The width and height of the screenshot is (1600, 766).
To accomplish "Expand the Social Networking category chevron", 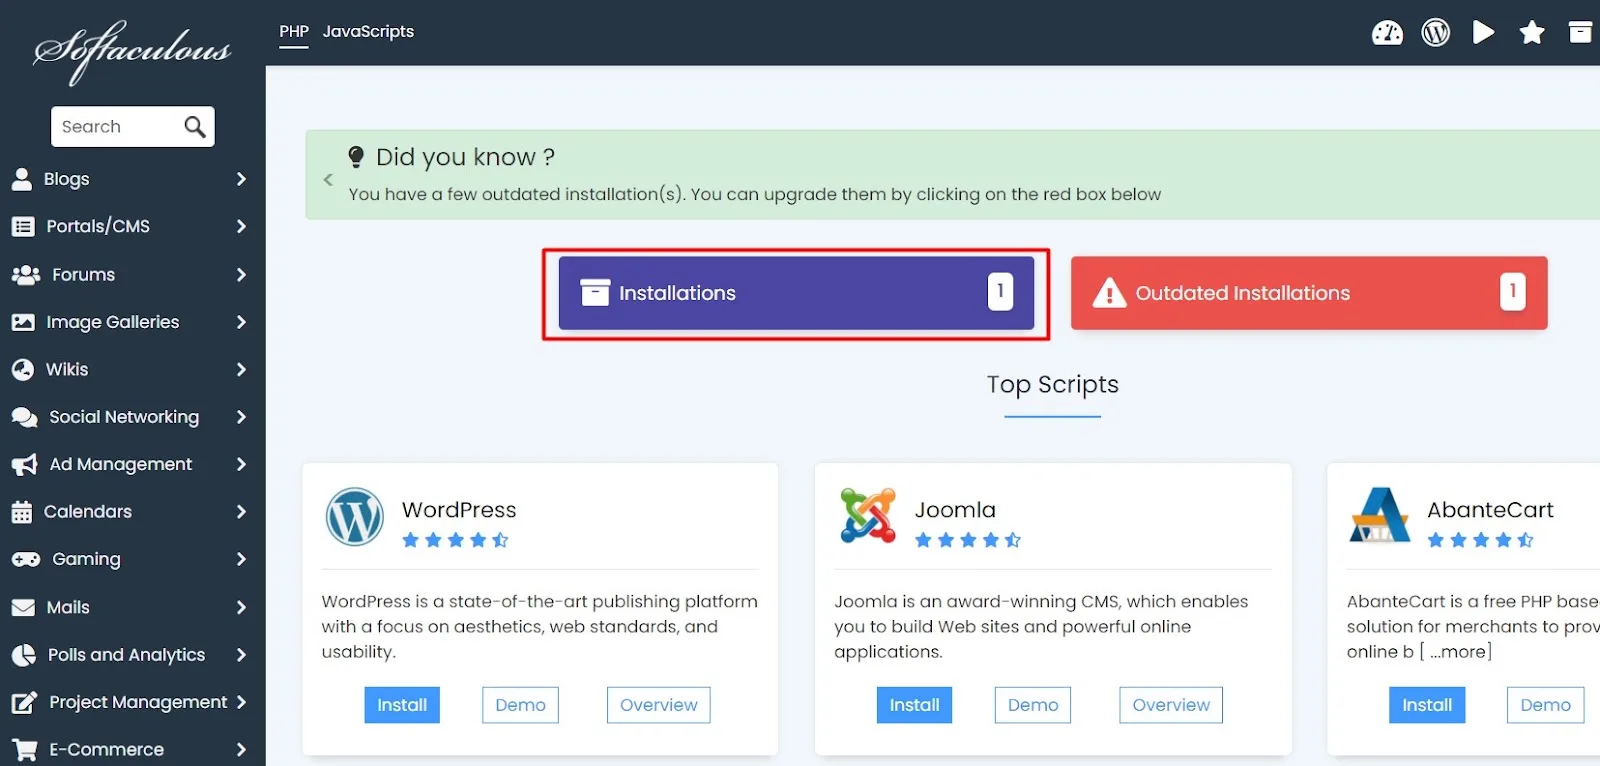I will 241,417.
